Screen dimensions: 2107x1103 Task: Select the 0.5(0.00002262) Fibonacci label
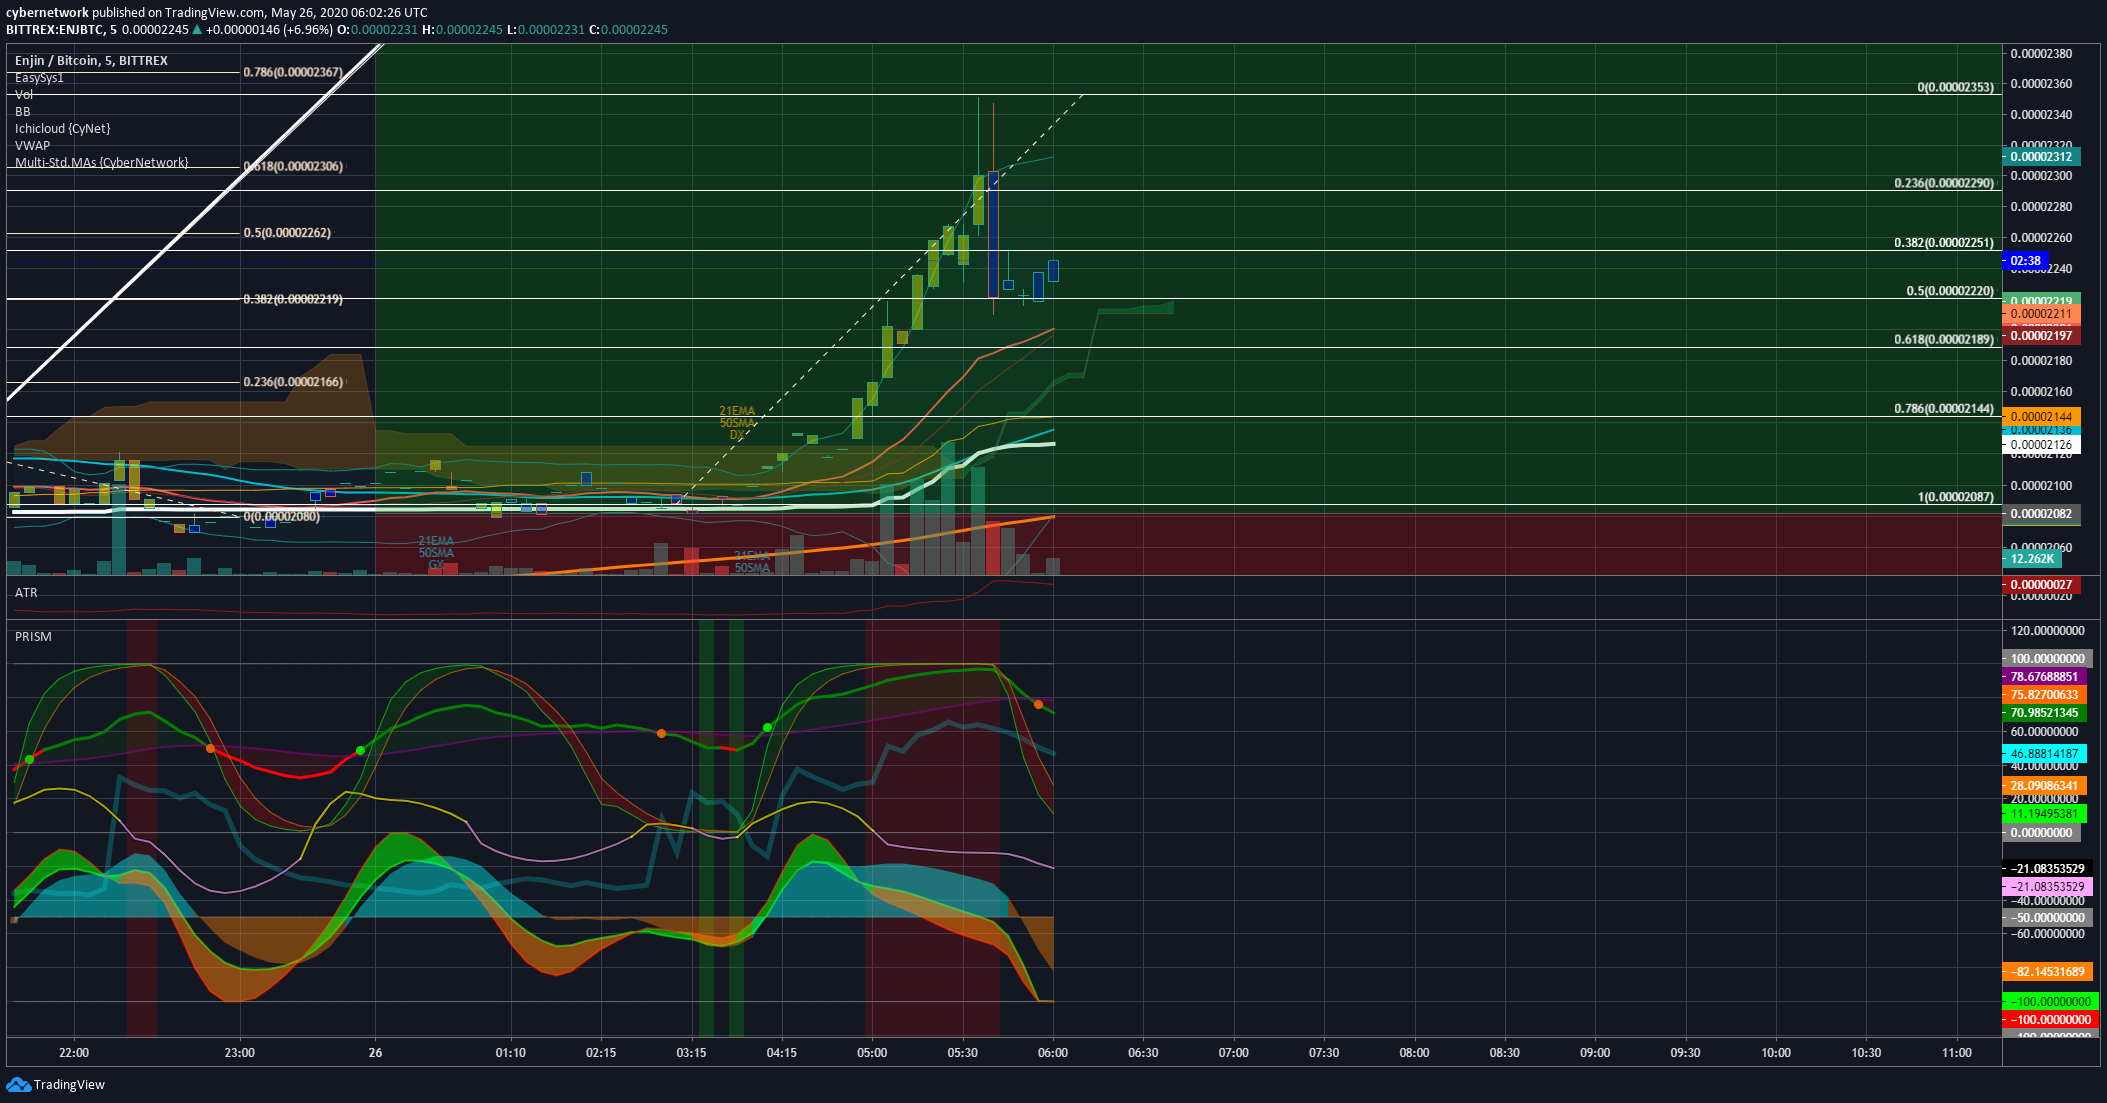pos(287,233)
